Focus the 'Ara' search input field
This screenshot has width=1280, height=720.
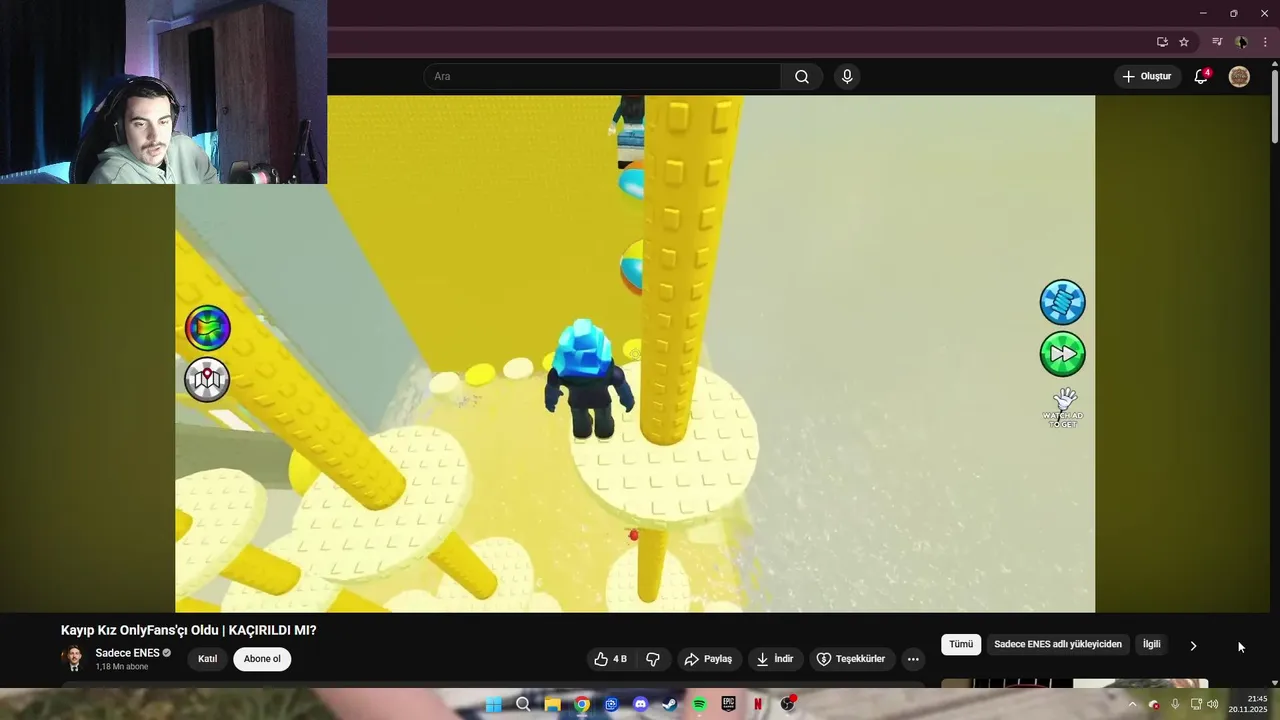click(602, 77)
